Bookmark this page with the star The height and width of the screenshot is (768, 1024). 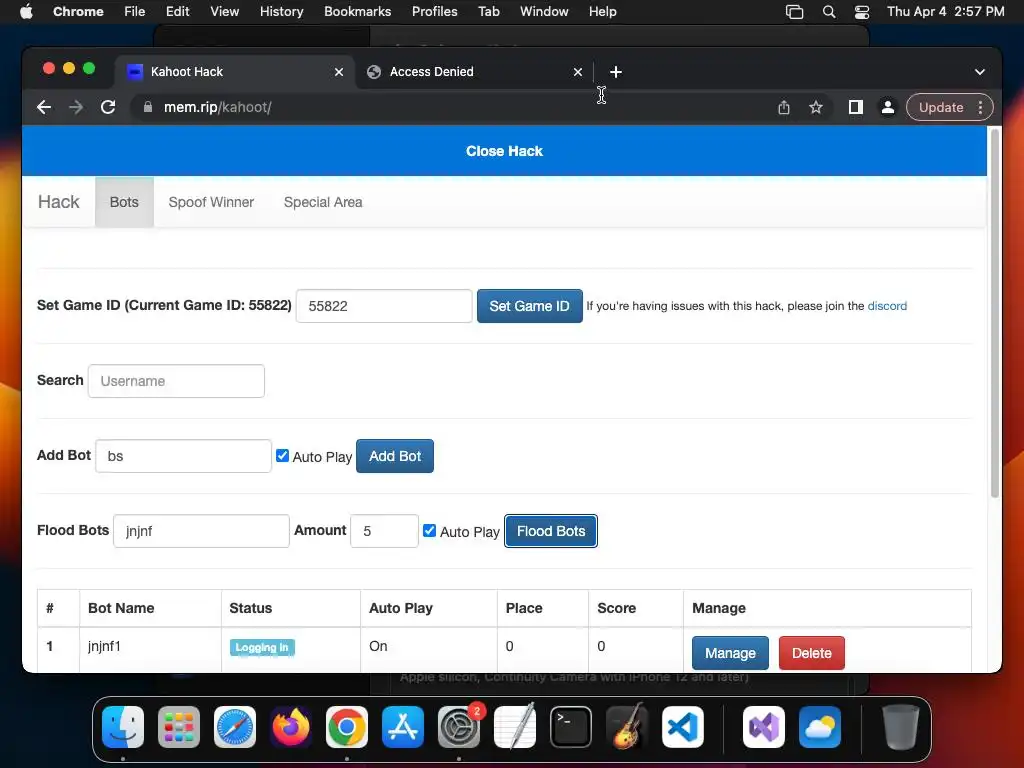(x=816, y=107)
